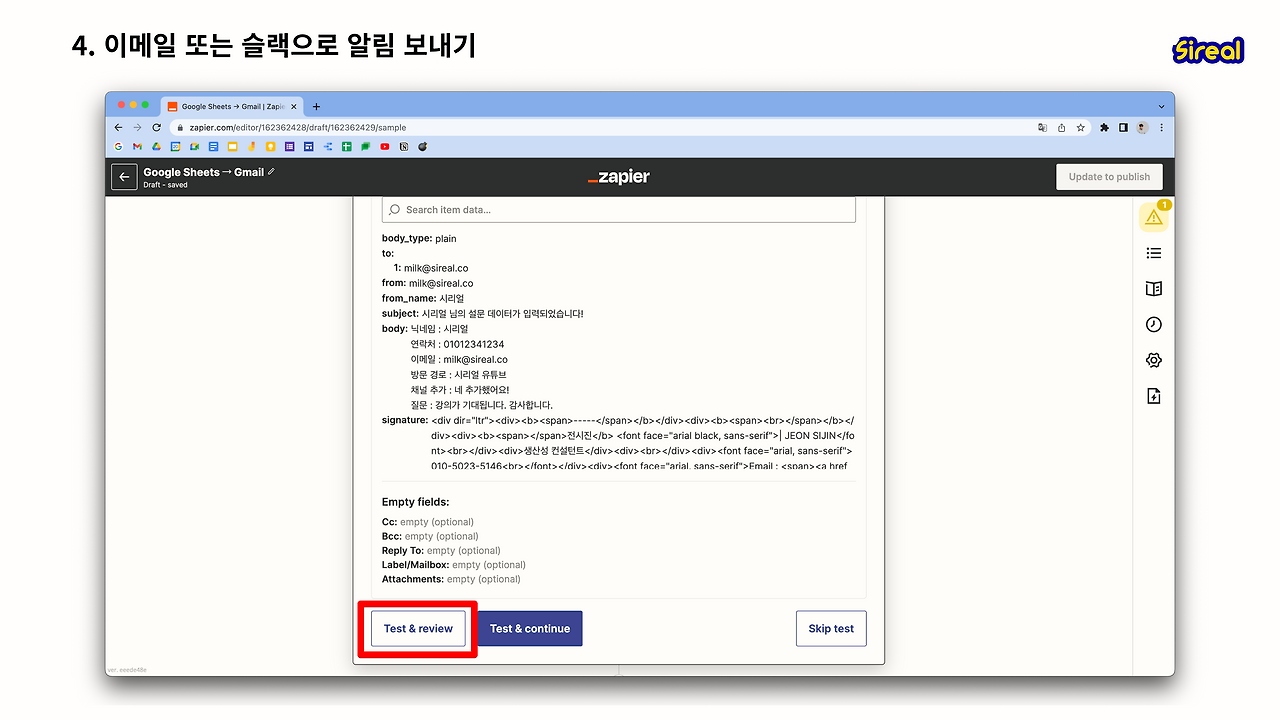Open Chrome profile avatar
The height and width of the screenshot is (720, 1280).
(1142, 128)
